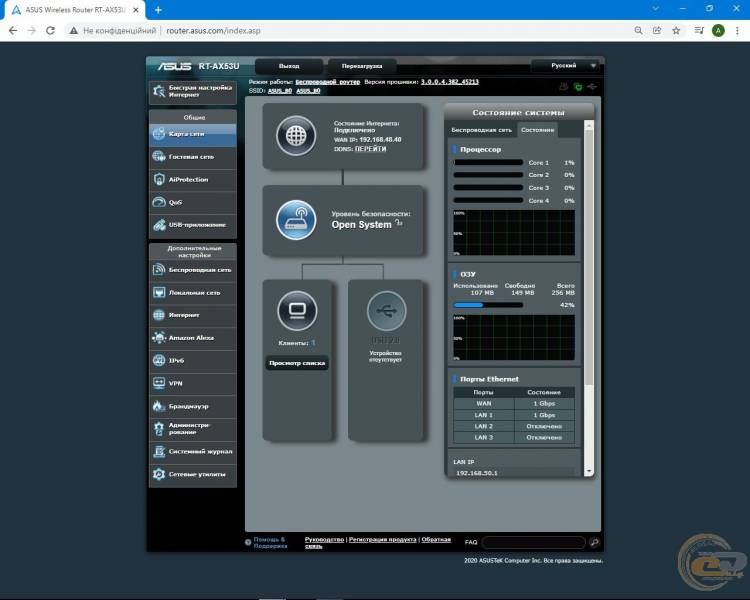Open Chrome three-dot menu

tap(737, 31)
